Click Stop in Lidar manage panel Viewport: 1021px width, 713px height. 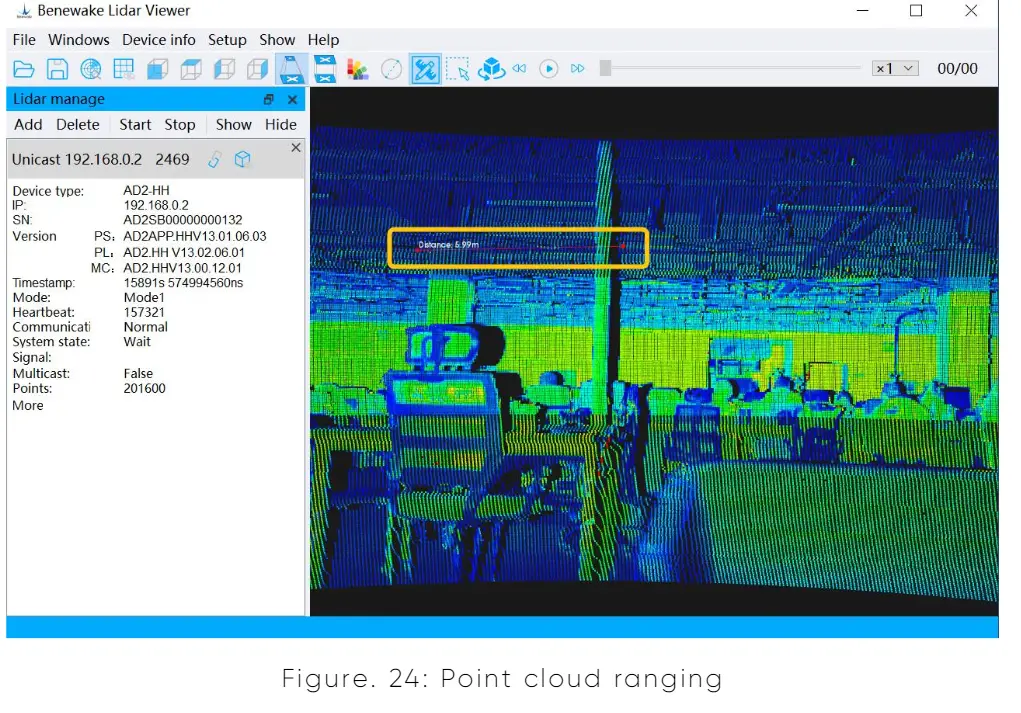180,124
